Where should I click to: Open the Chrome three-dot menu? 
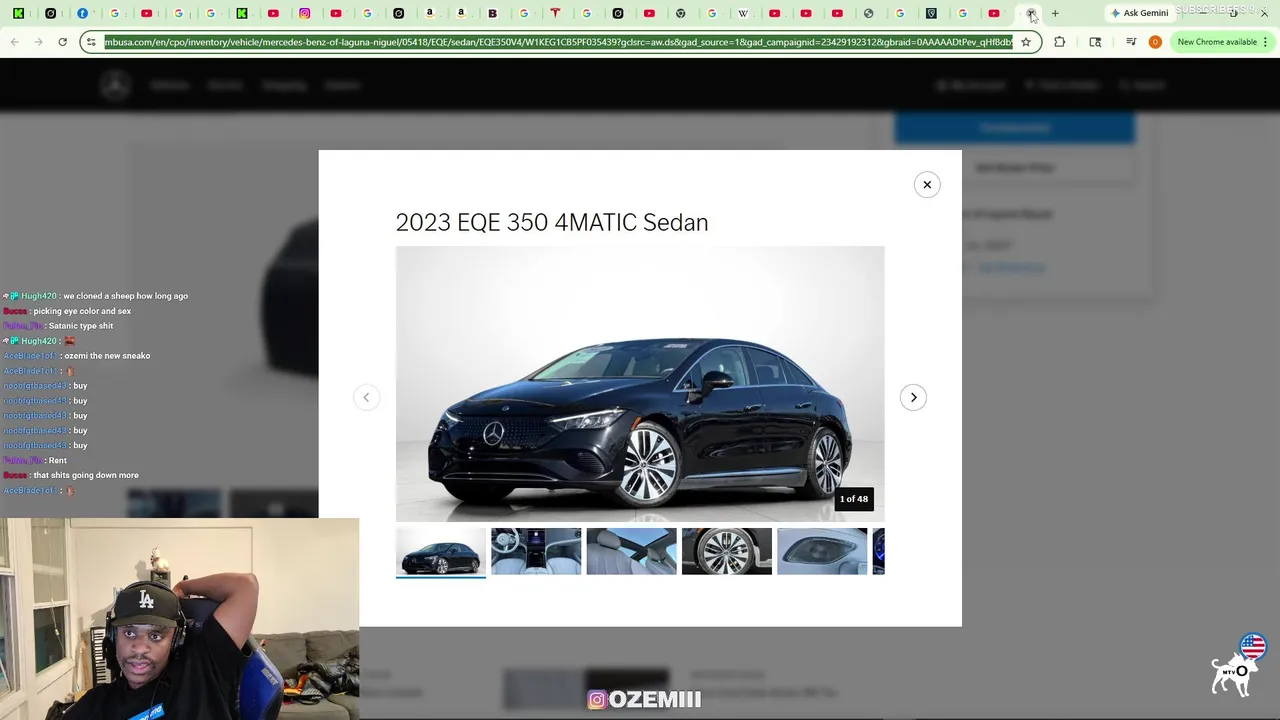click(1265, 42)
